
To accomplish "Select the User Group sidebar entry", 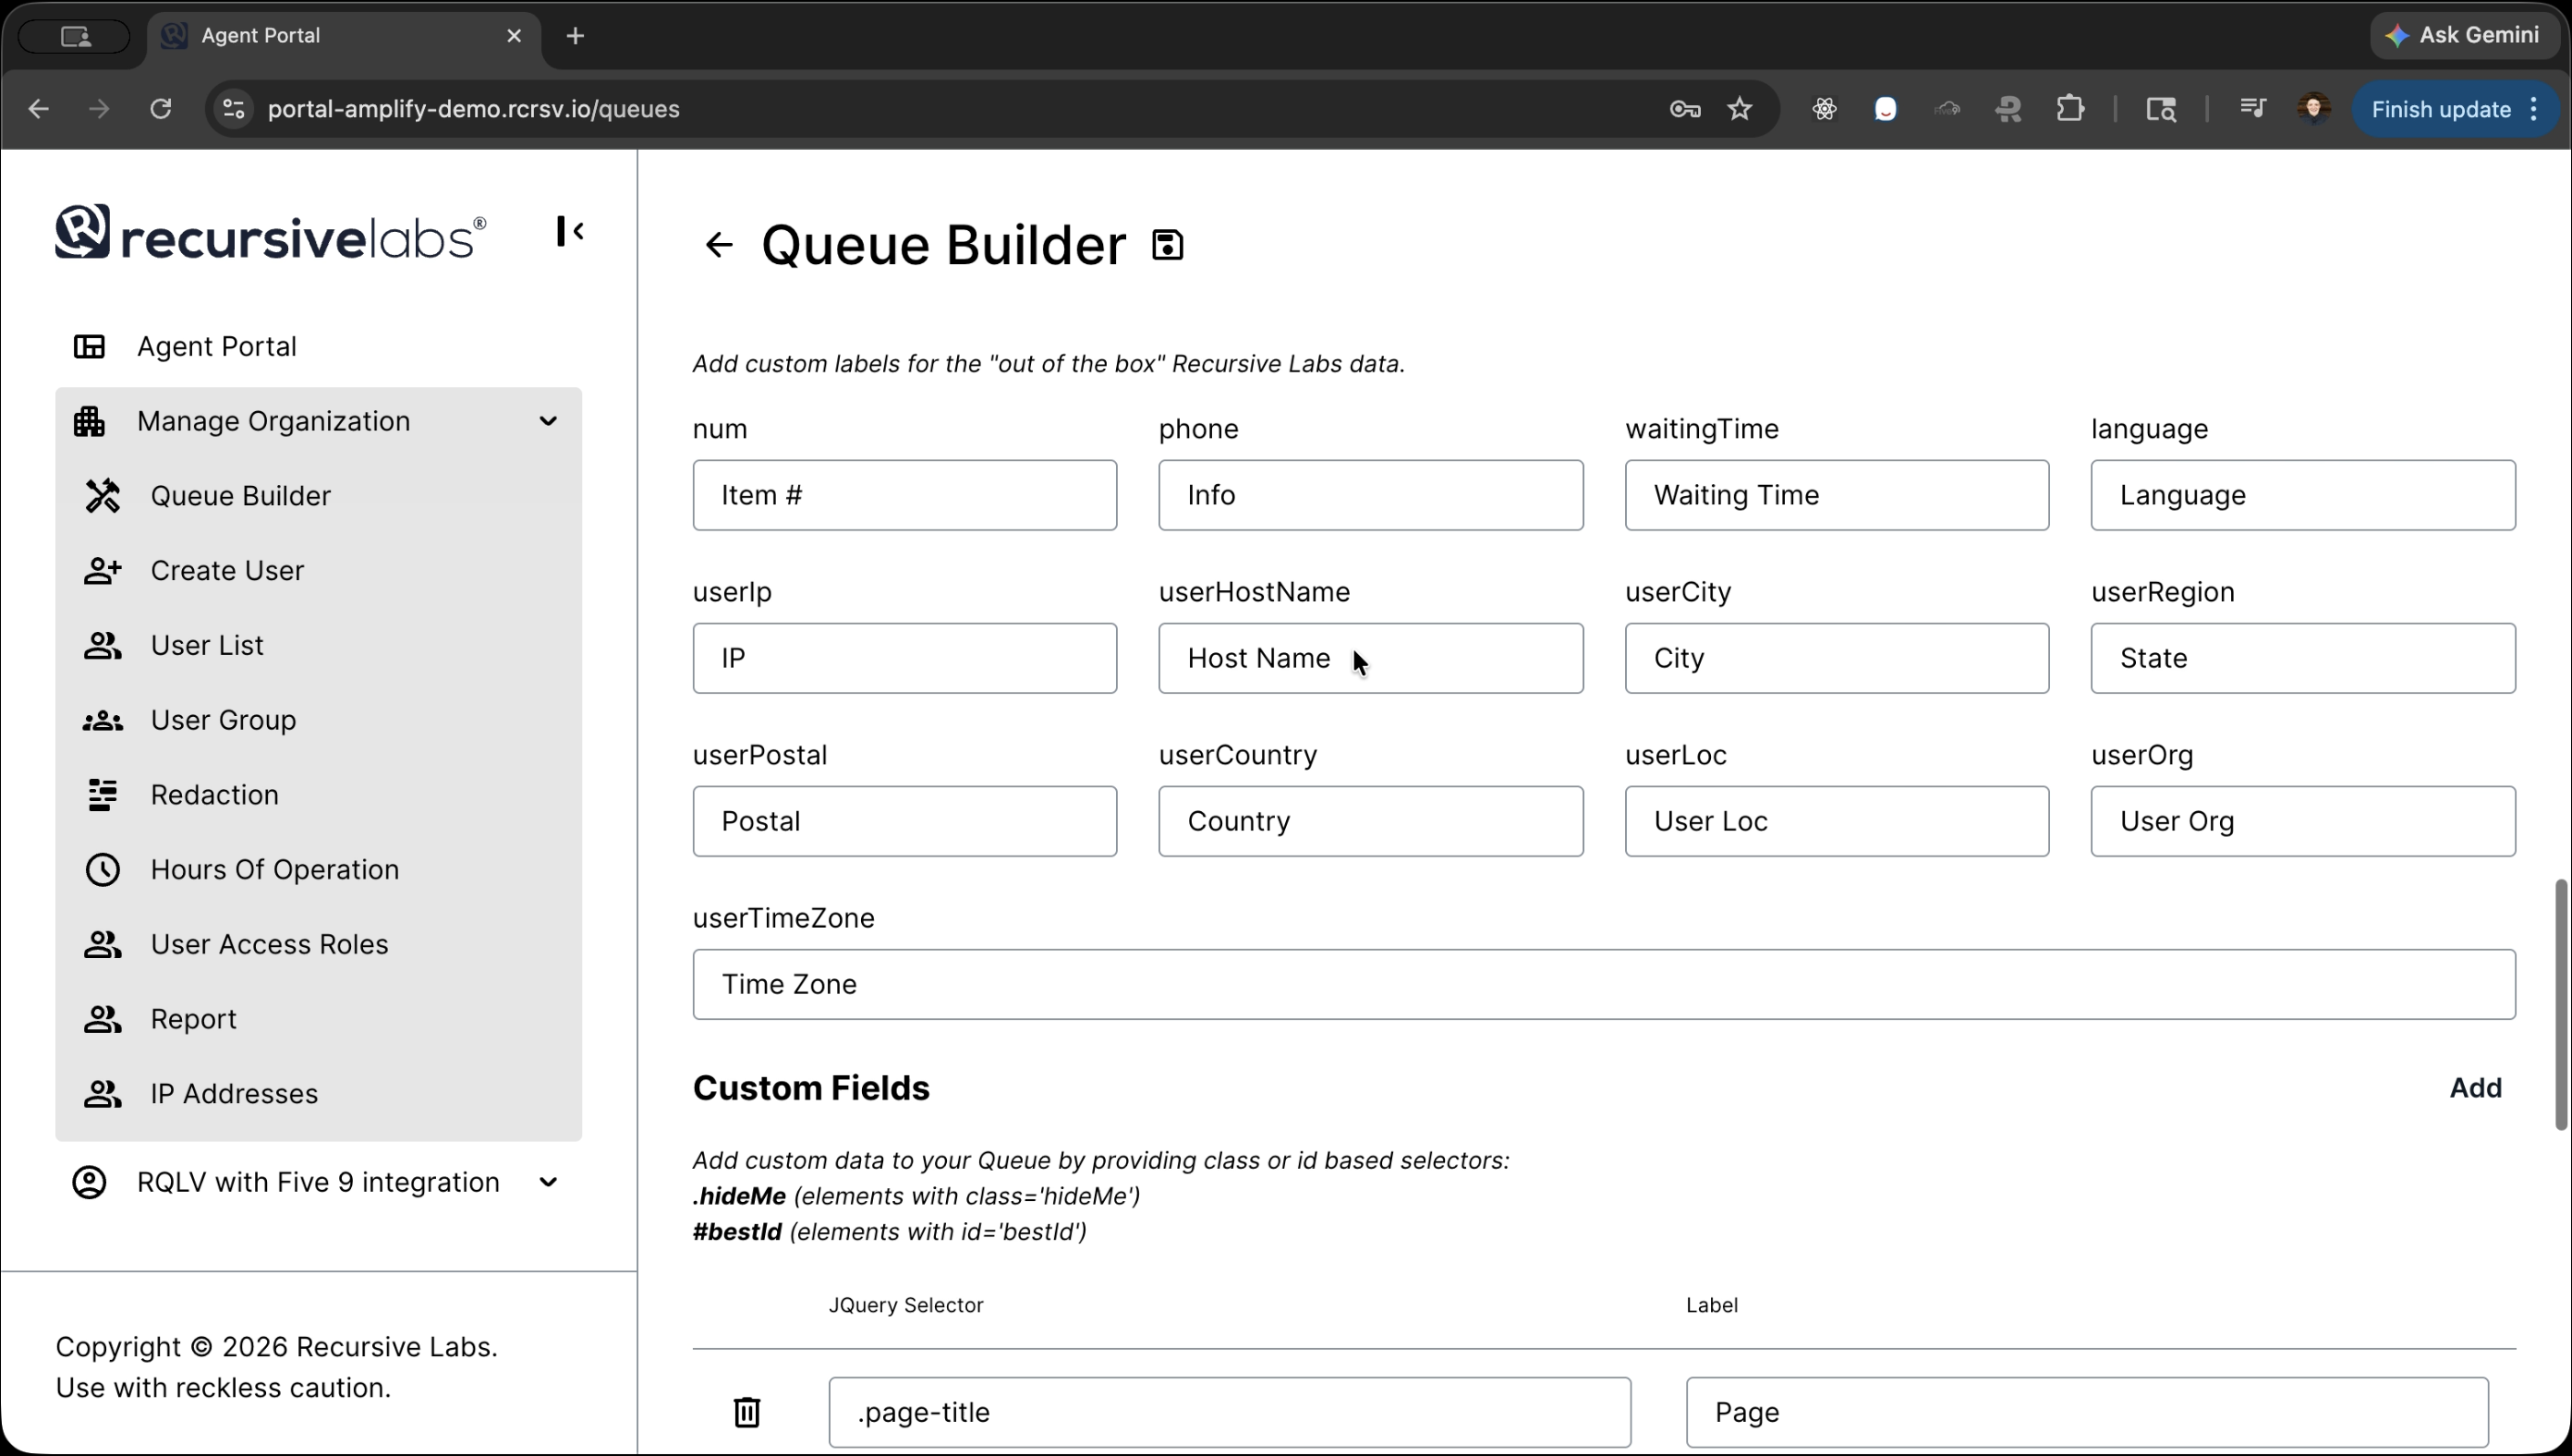I will pos(222,719).
